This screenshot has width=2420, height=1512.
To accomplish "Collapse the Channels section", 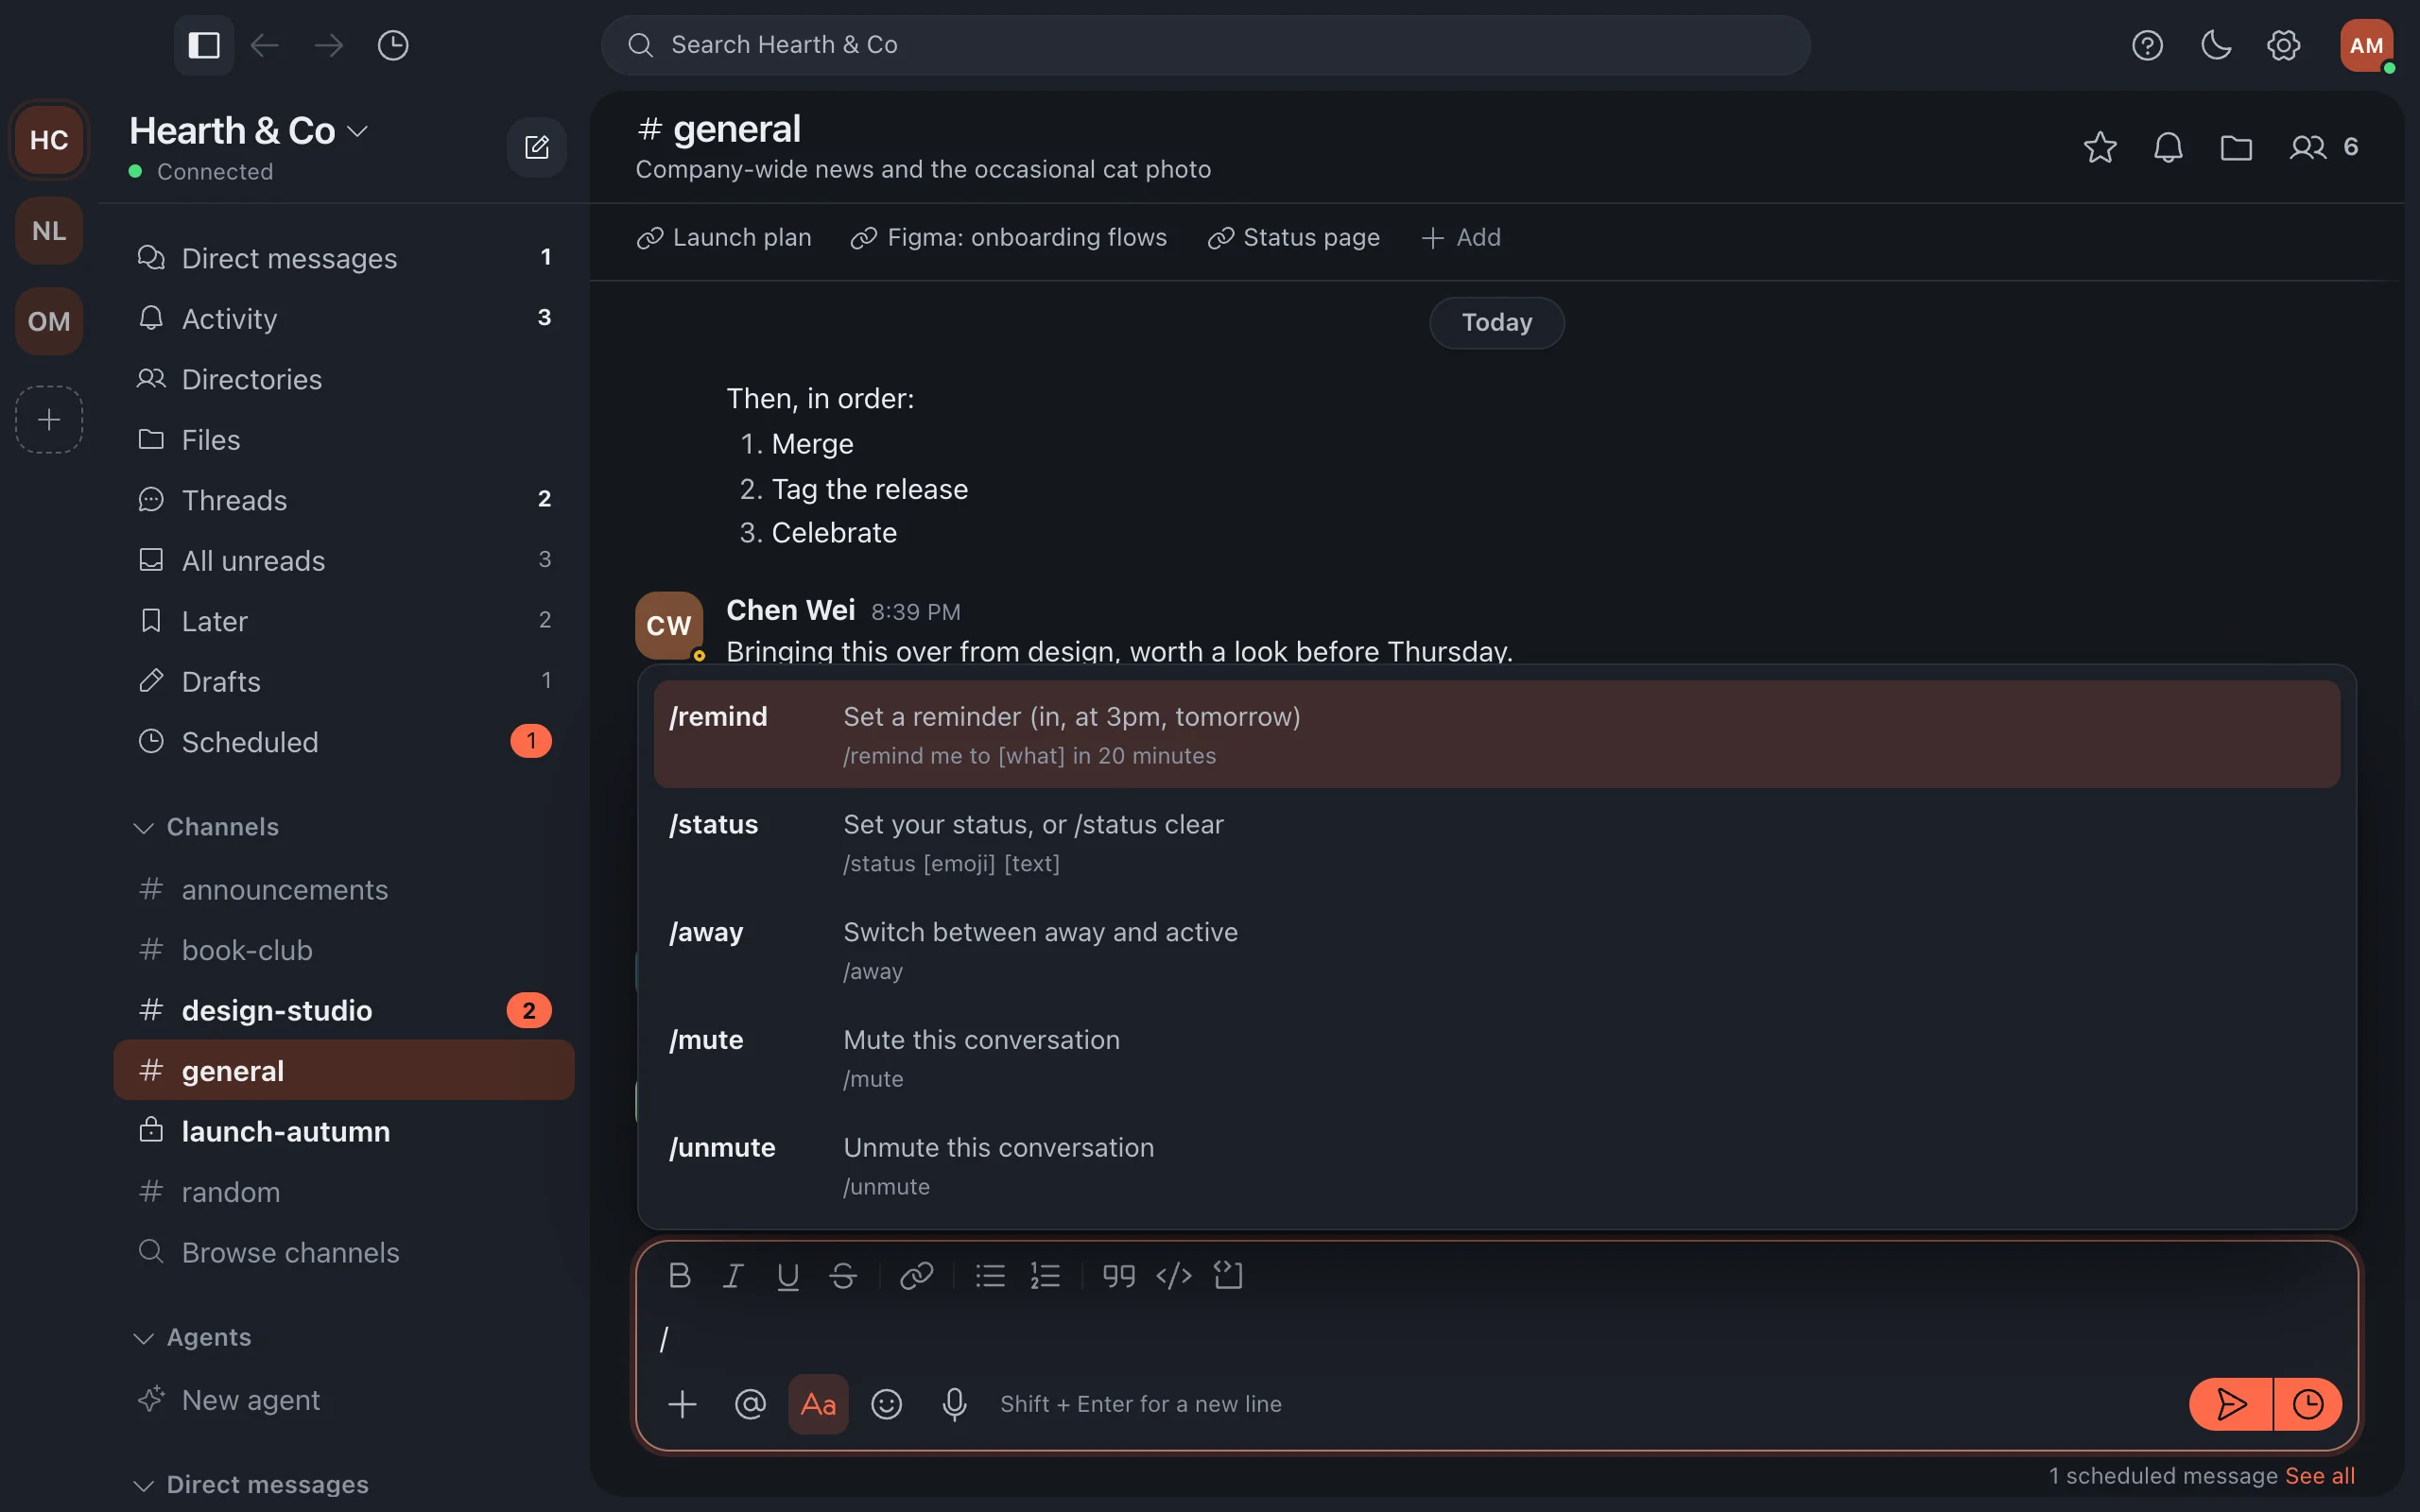I will coord(207,827).
